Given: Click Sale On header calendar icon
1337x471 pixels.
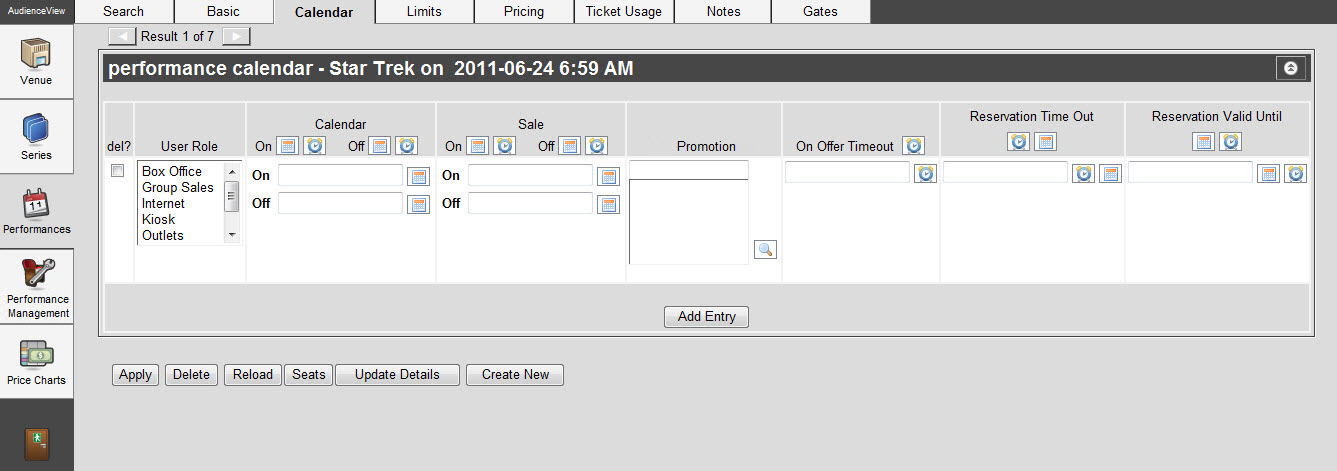Looking at the screenshot, I should pyautogui.click(x=478, y=146).
